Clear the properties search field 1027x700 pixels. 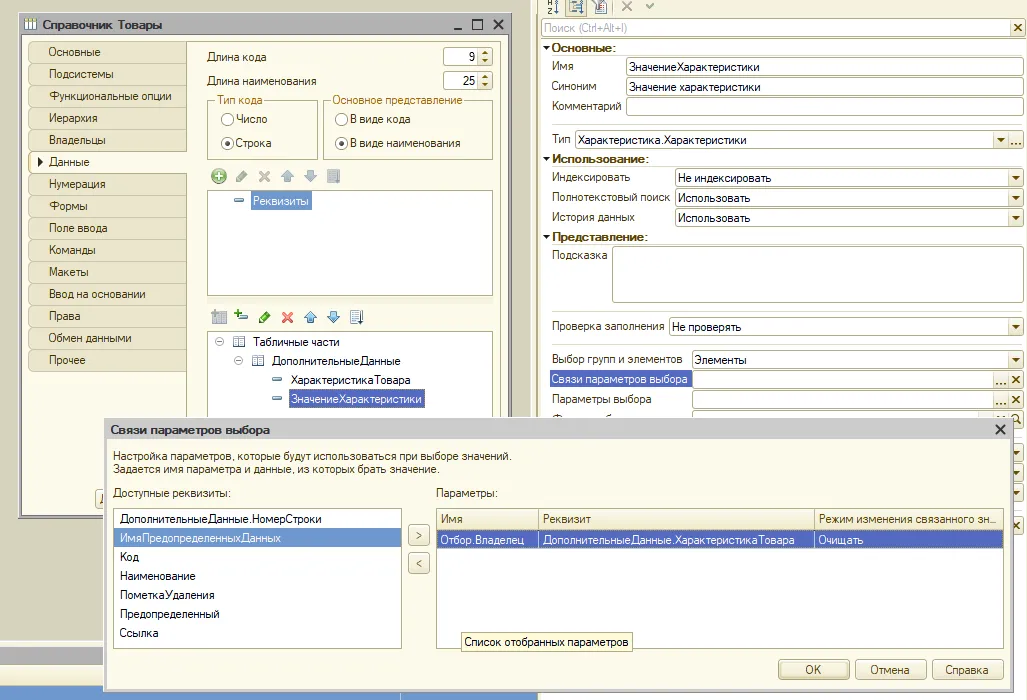pyautogui.click(x=1017, y=28)
